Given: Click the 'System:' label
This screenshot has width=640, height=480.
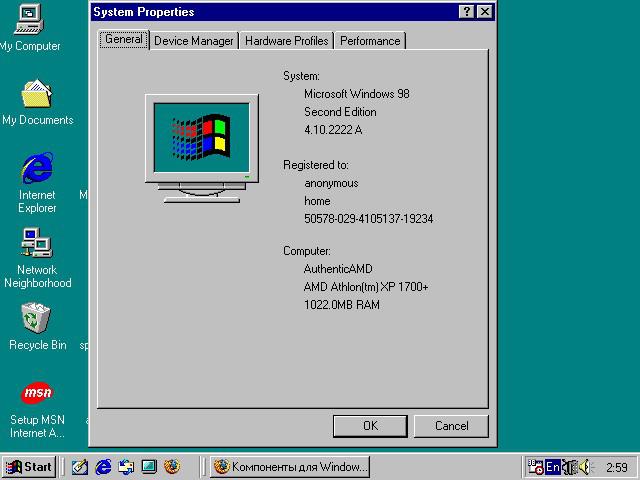Looking at the screenshot, I should (301, 76).
